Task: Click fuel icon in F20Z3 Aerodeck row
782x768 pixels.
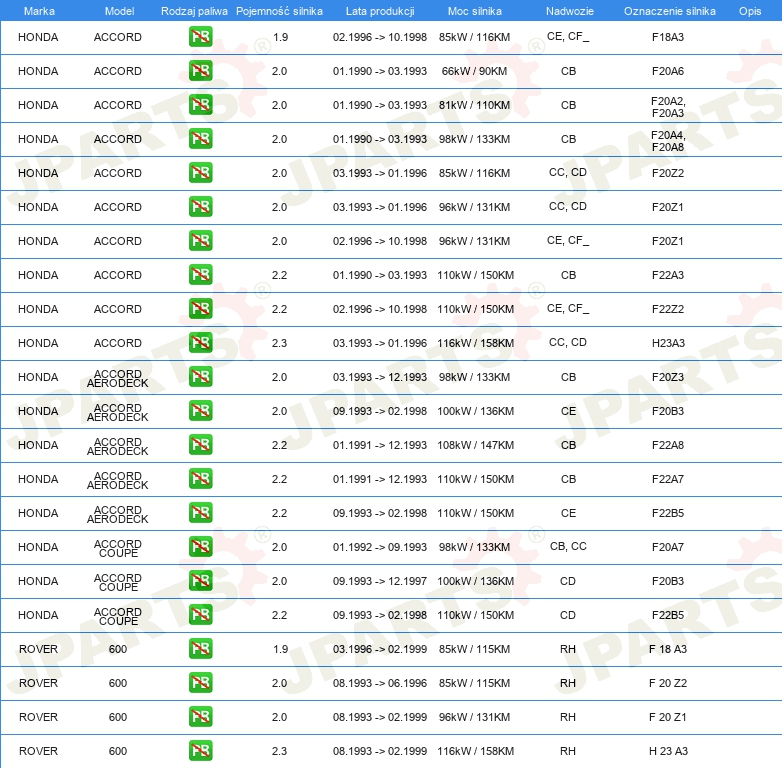Action: point(200,377)
